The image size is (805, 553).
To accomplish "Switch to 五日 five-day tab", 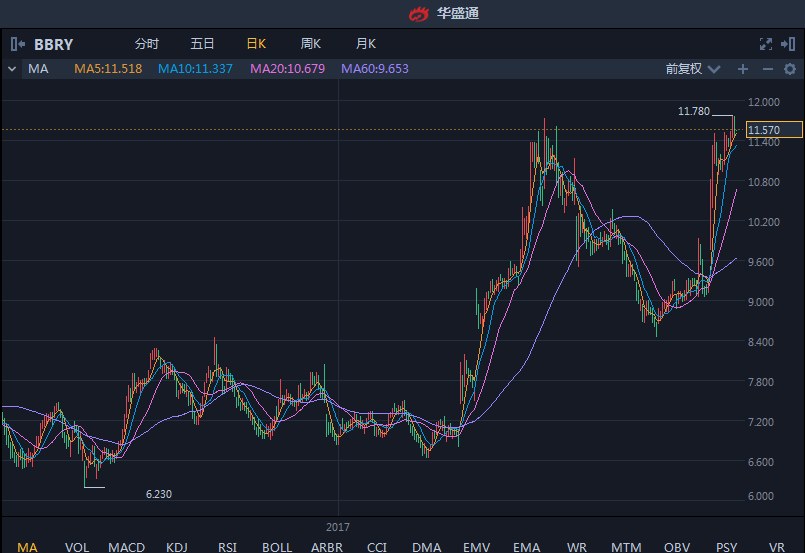I will click(x=202, y=44).
